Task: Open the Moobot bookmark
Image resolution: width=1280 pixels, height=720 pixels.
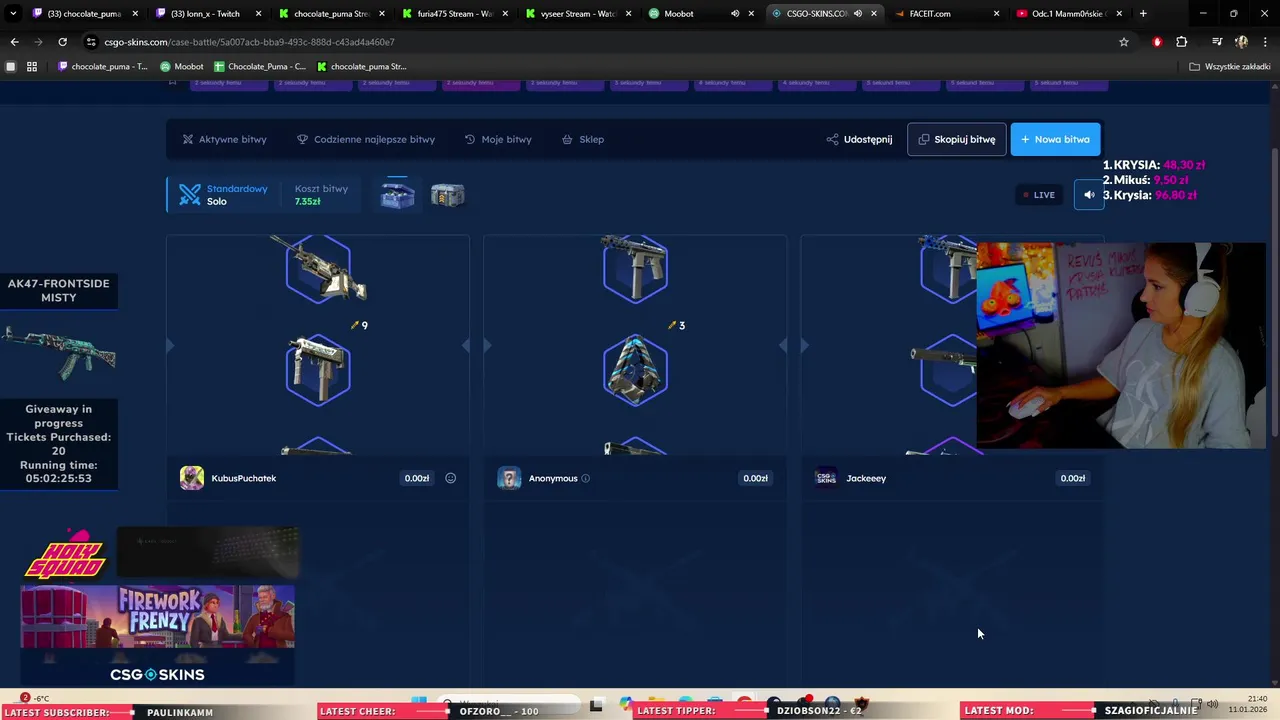Action: pos(181,67)
